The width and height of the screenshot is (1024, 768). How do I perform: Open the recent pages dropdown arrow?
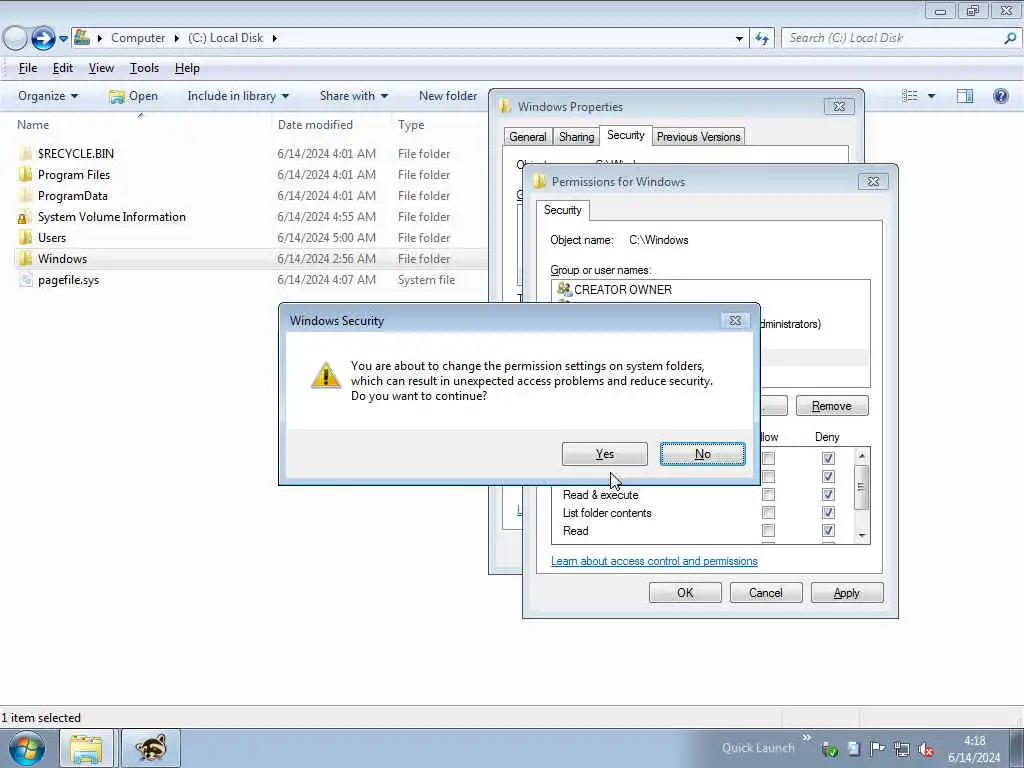[63, 39]
